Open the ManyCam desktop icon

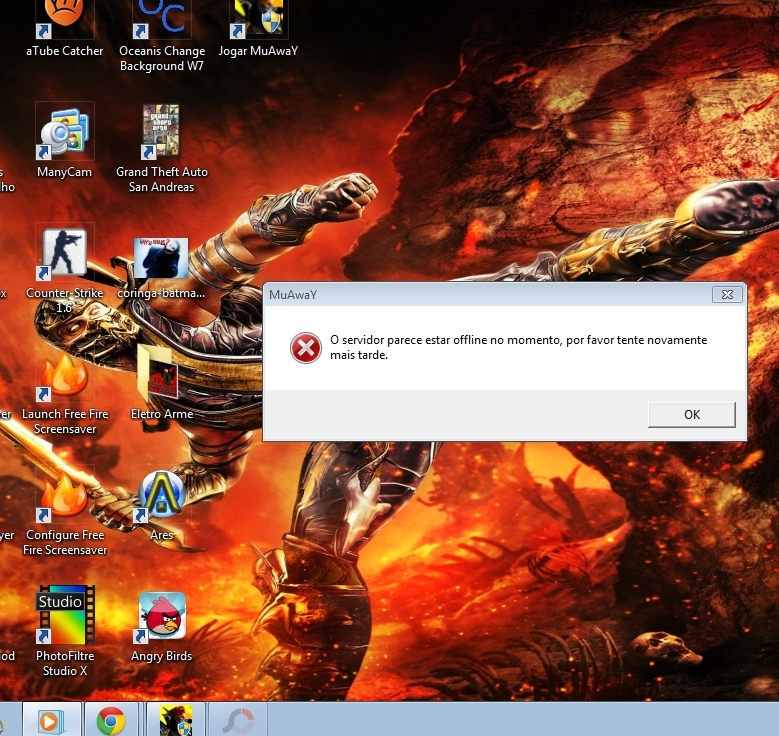(x=64, y=131)
